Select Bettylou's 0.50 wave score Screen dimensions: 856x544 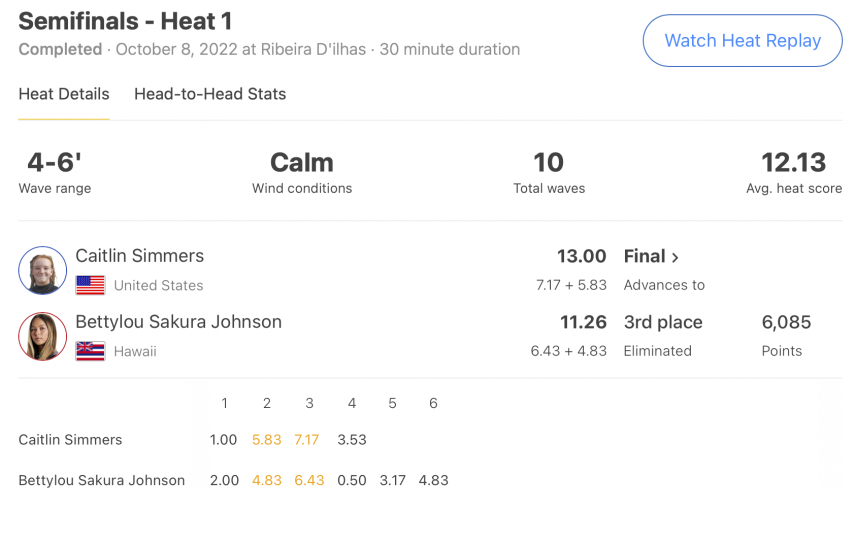[x=352, y=480]
